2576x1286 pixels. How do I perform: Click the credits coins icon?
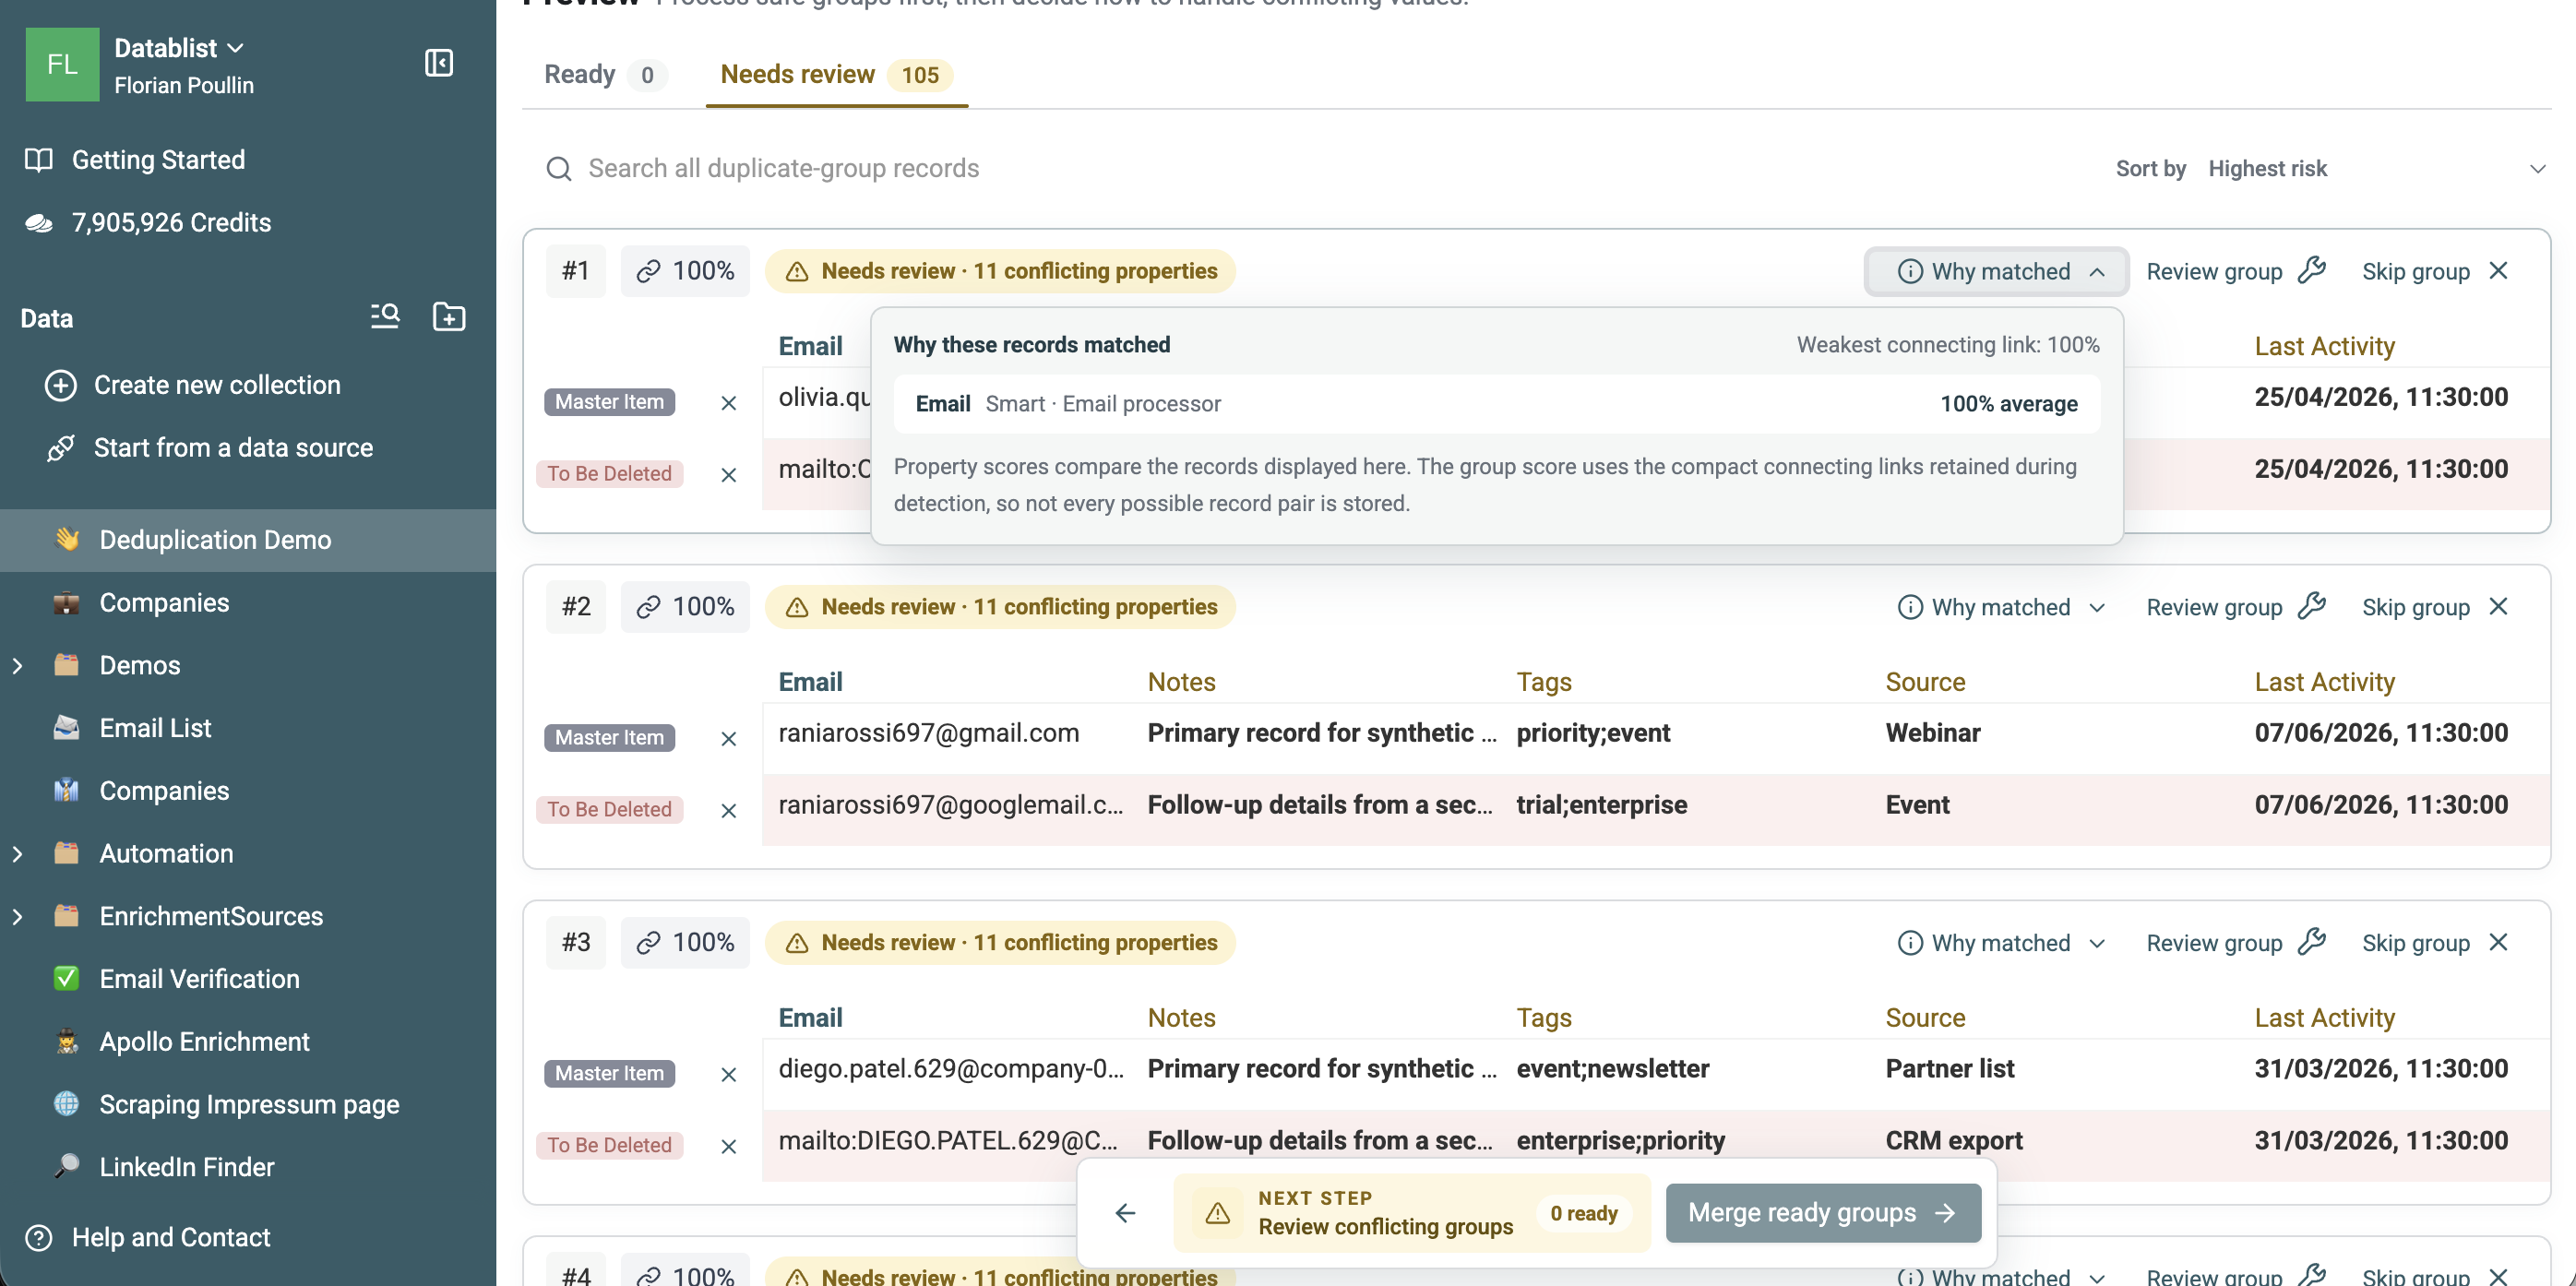click(38, 223)
